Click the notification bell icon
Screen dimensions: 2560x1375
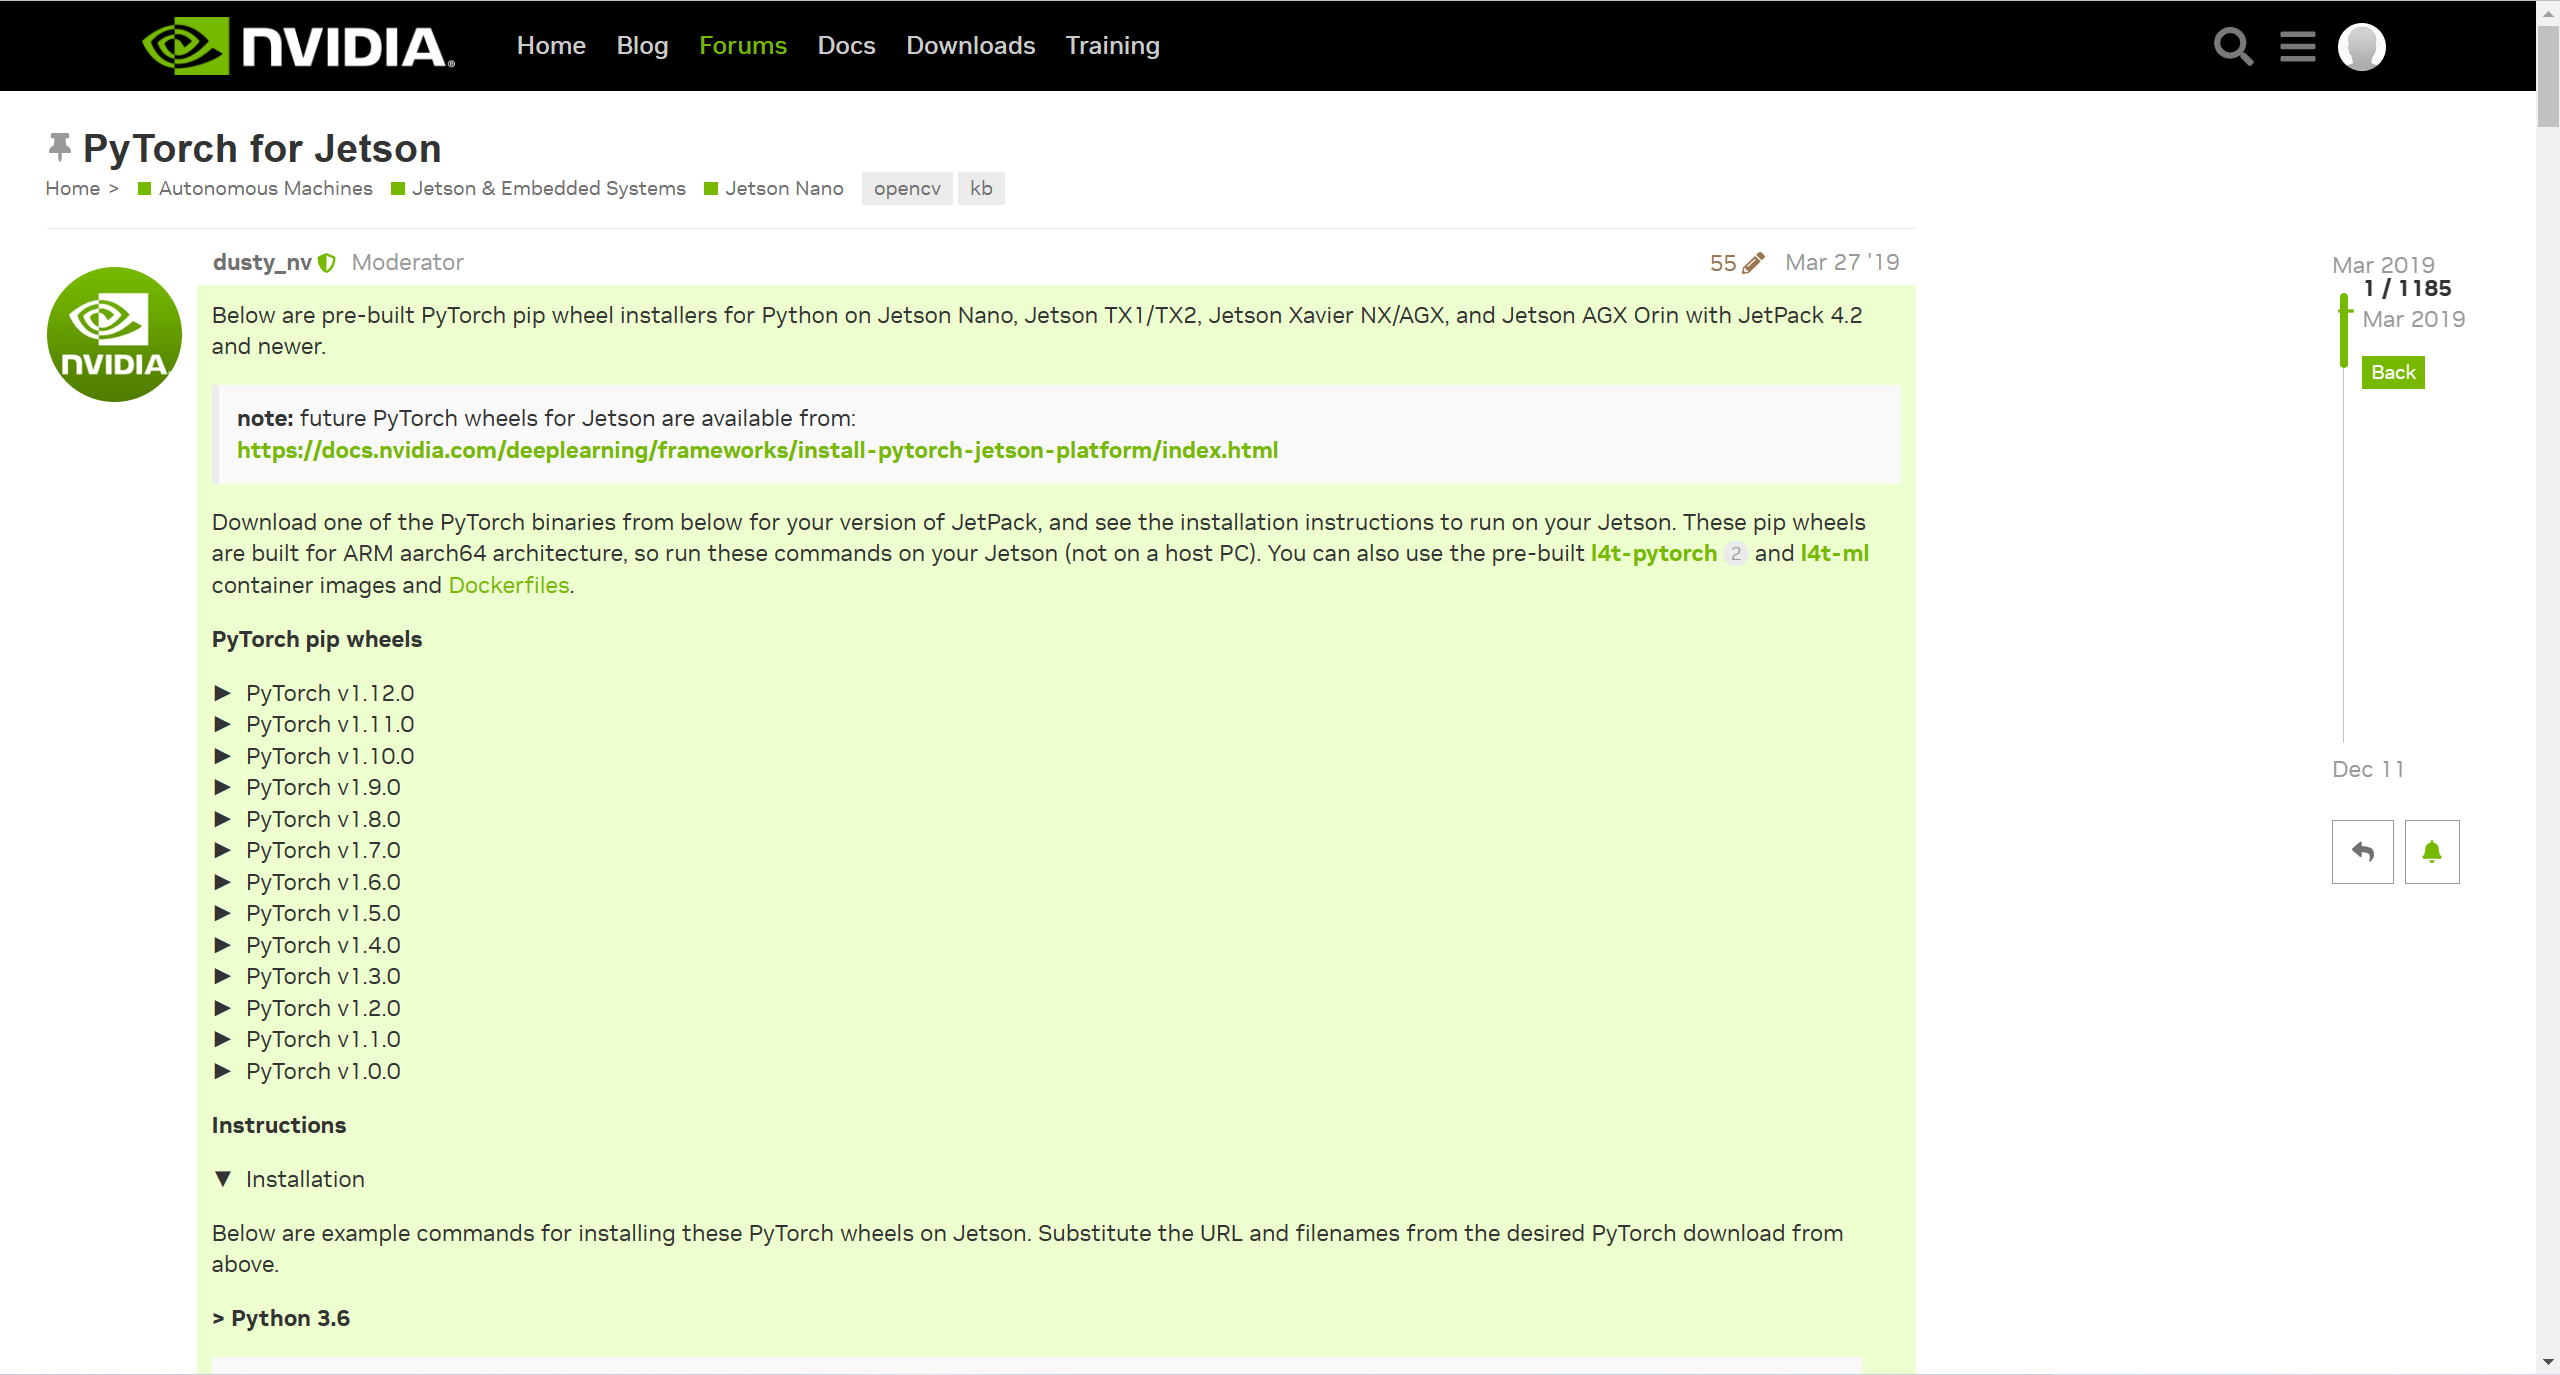click(2431, 852)
